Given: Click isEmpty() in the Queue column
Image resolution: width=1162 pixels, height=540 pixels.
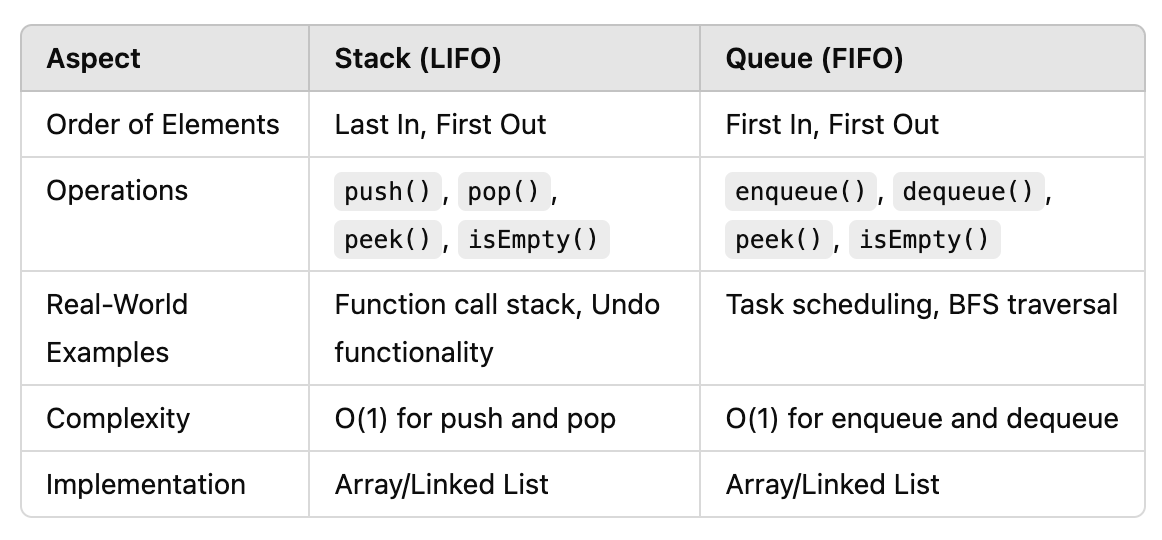Looking at the screenshot, I should [924, 240].
